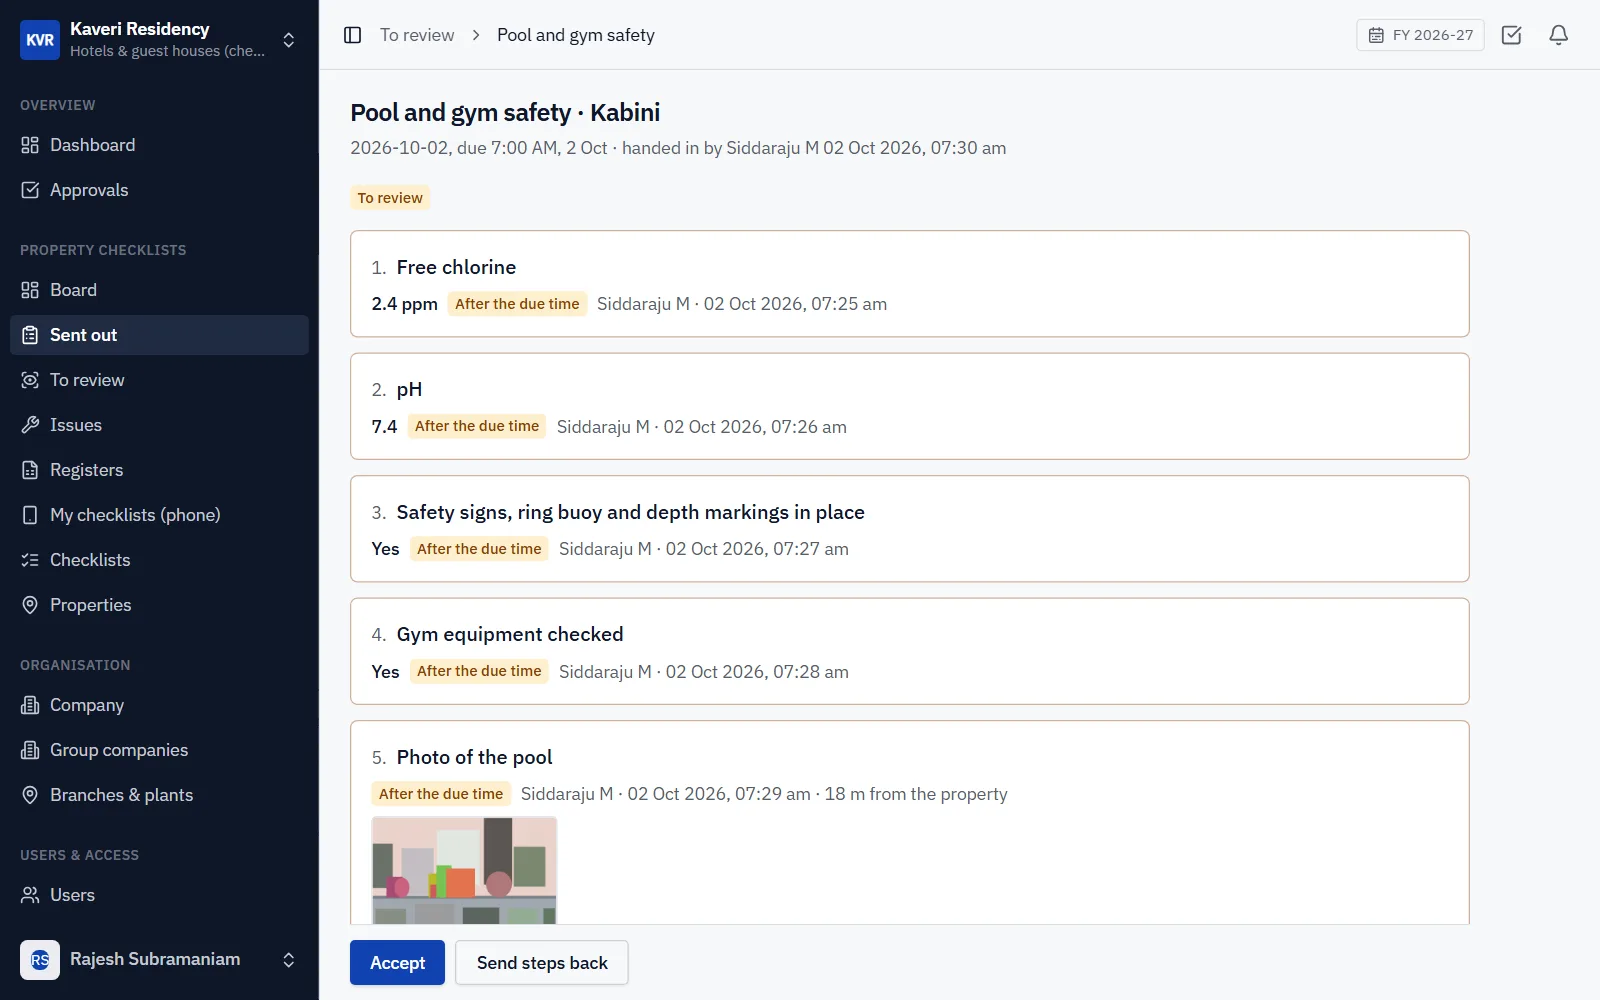Click the Dashboard icon in sidebar
Image resolution: width=1600 pixels, height=1000 pixels.
tap(30, 145)
